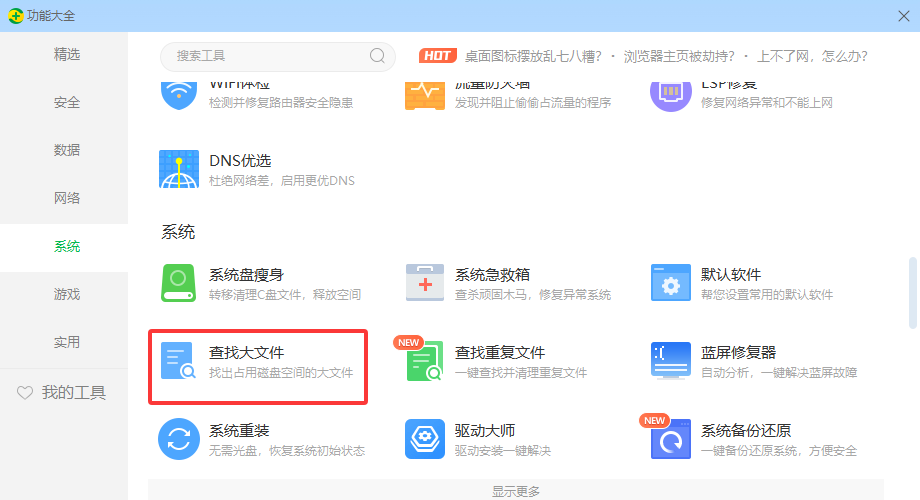Click the heart icon beside 我的工具
Image resolution: width=920 pixels, height=500 pixels.
25,393
